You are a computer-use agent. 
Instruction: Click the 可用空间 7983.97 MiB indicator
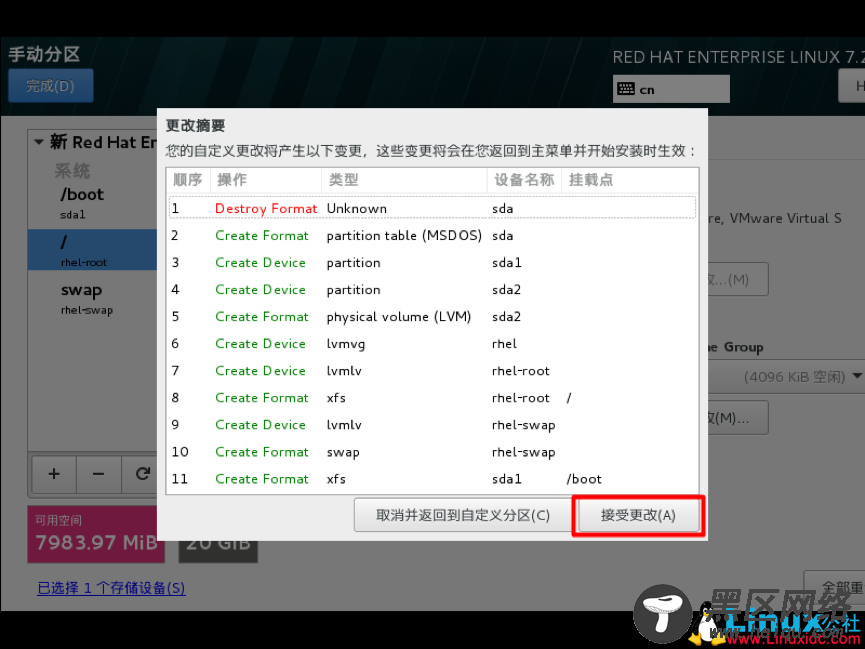[x=96, y=534]
